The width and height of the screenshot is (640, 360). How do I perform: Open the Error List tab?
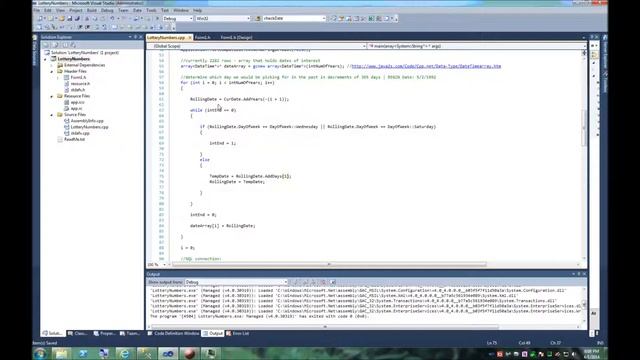[238, 333]
